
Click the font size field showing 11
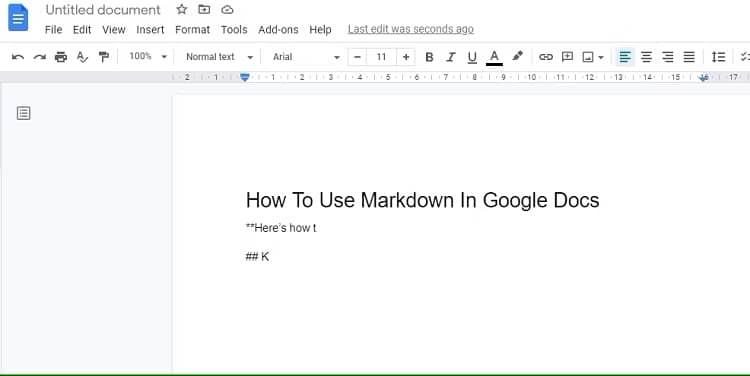click(x=381, y=57)
